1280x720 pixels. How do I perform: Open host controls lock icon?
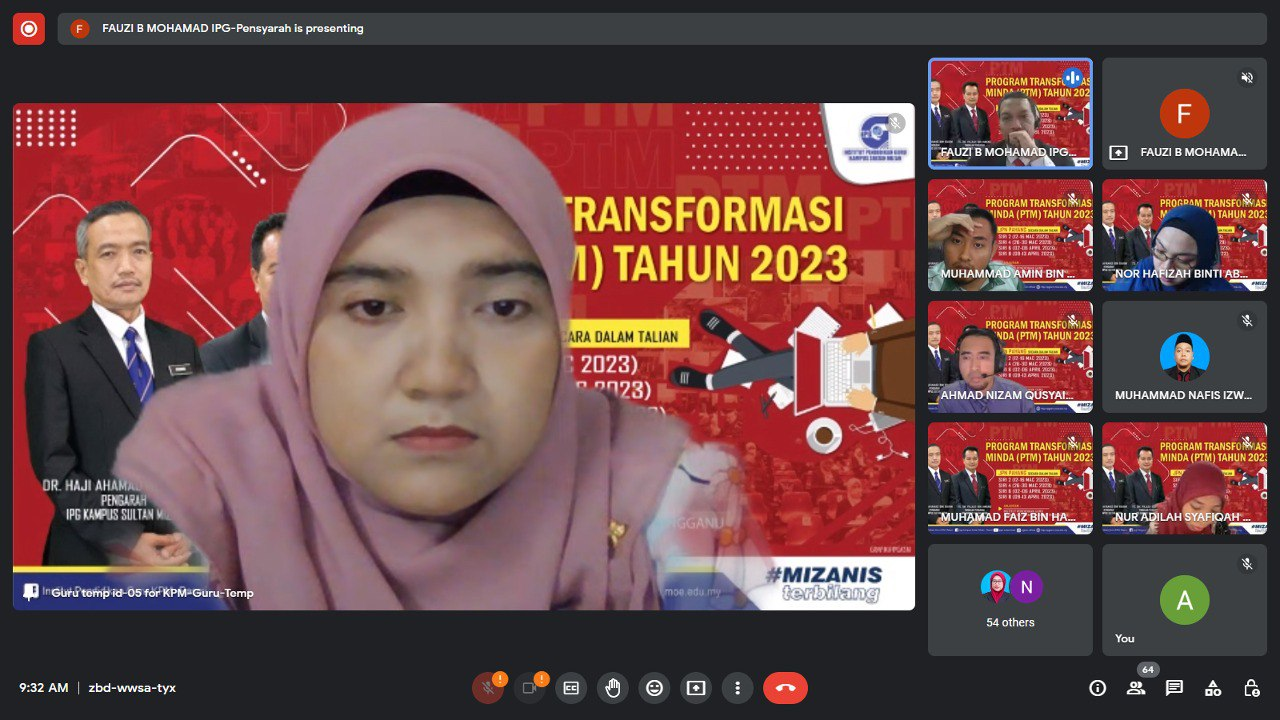pos(1251,688)
